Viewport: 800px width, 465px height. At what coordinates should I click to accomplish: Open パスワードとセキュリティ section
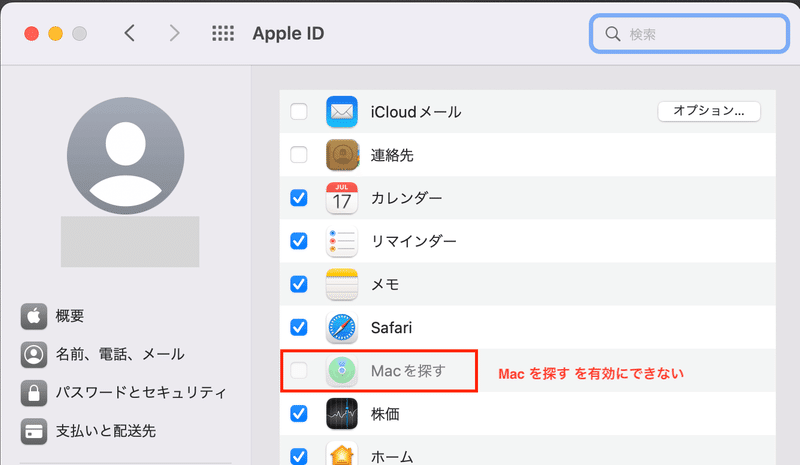coord(140,393)
